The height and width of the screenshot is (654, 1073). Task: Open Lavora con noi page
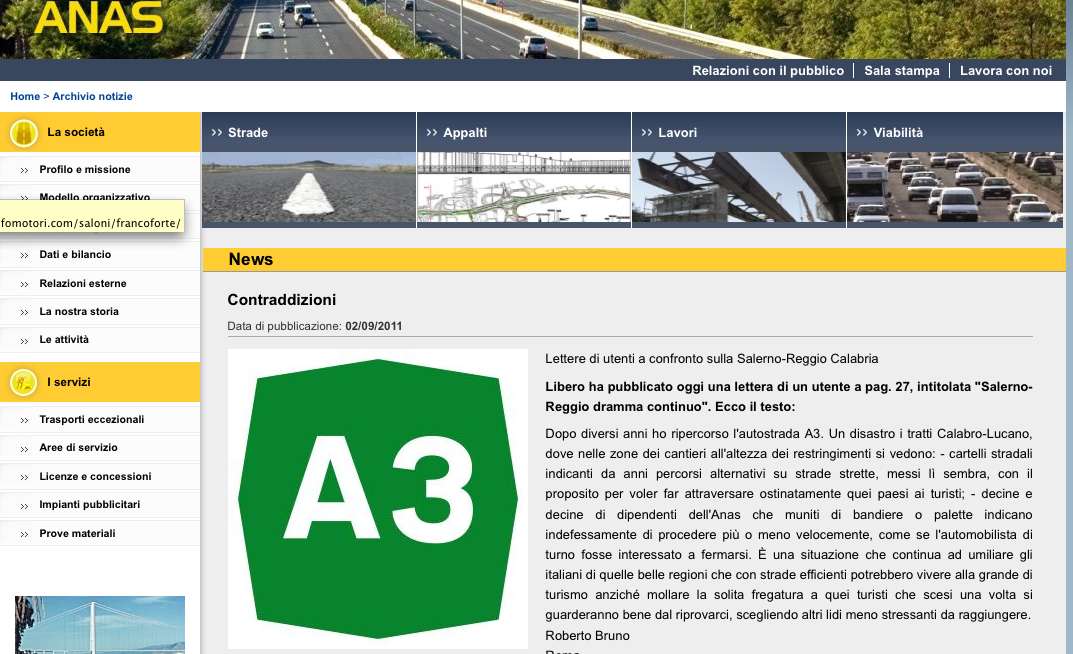coord(1006,70)
